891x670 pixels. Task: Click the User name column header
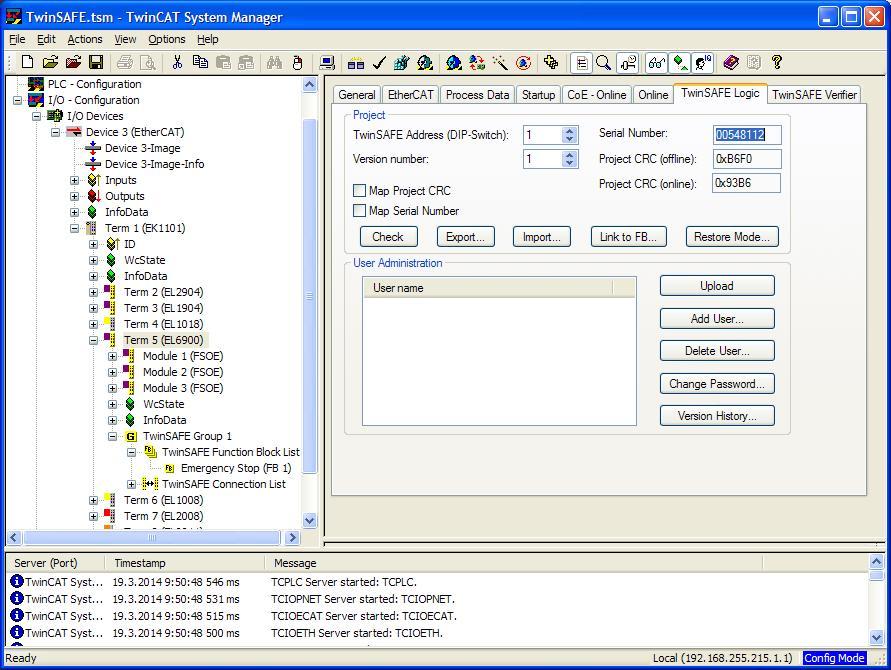point(488,288)
